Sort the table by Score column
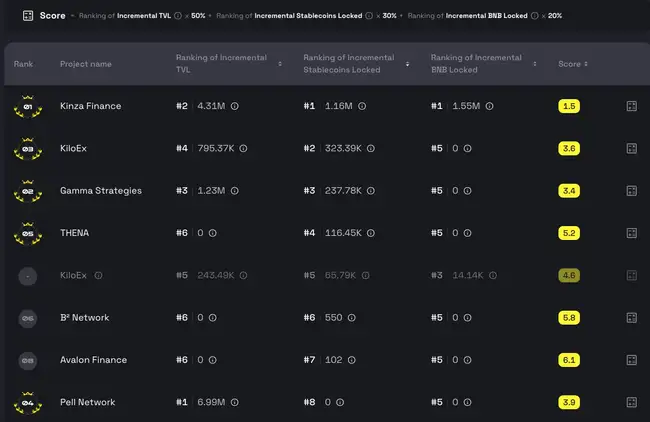 point(585,64)
